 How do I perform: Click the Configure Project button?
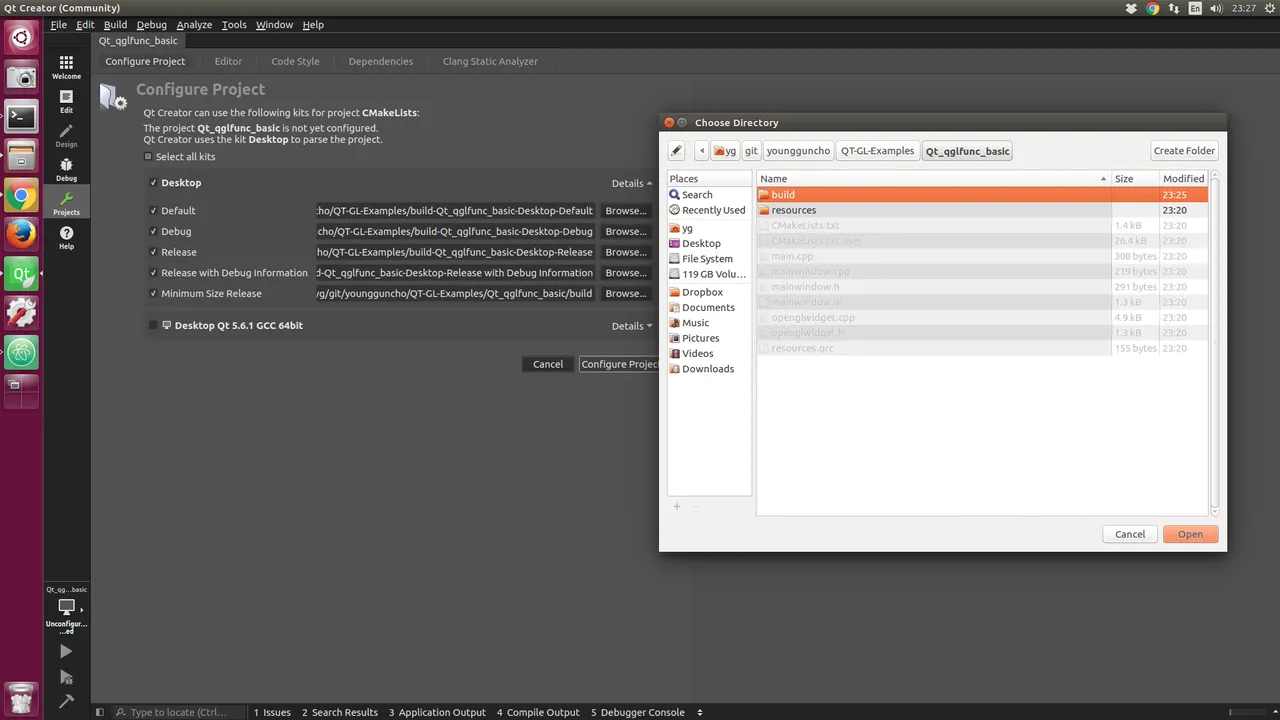[618, 364]
